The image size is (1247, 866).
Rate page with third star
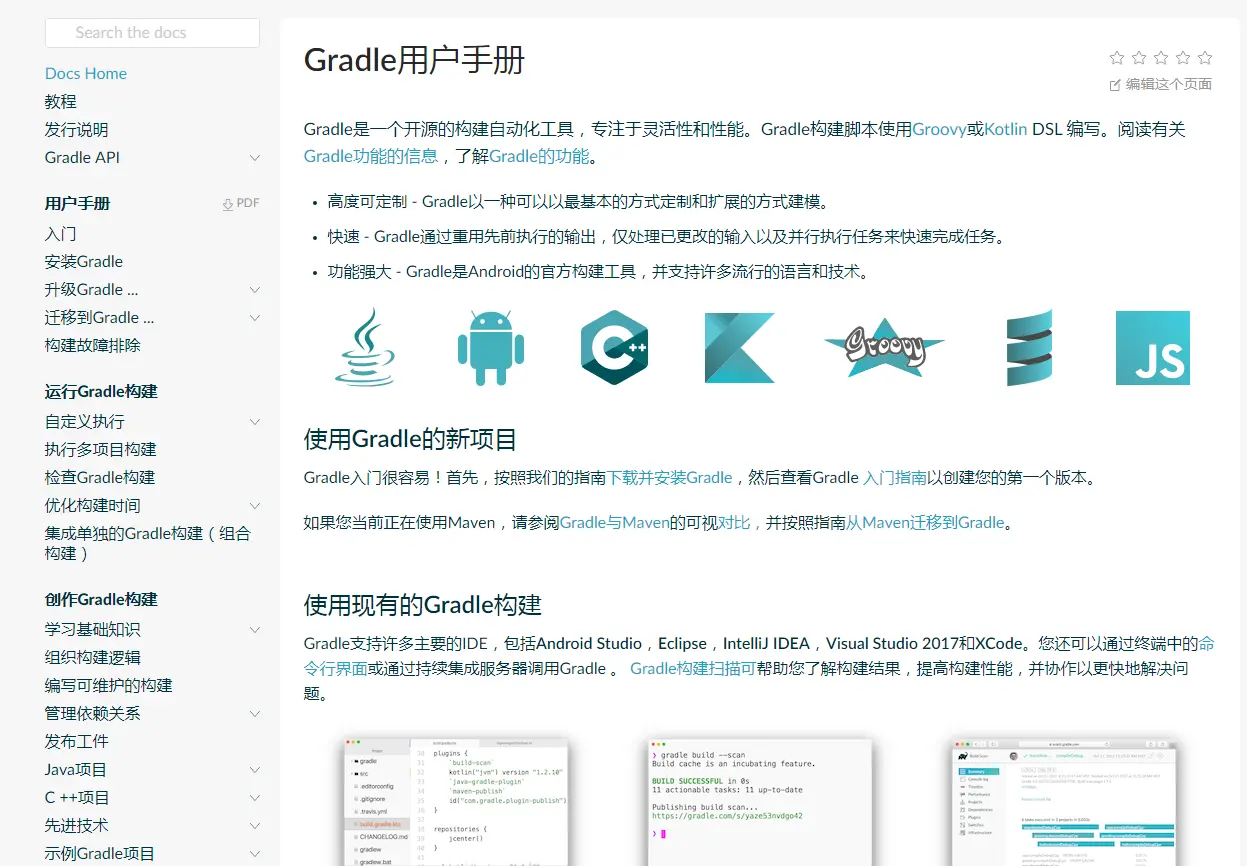pyautogui.click(x=1161, y=58)
